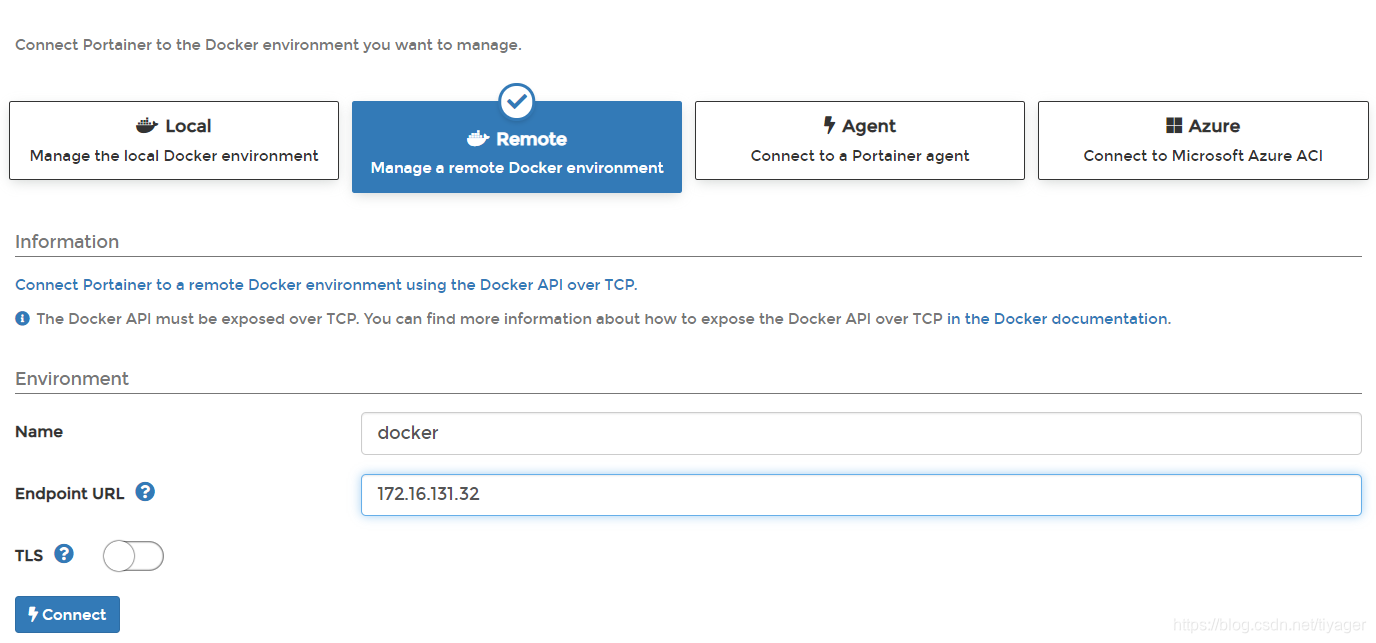Focus the Name input field
The height and width of the screenshot is (643, 1376).
861,433
